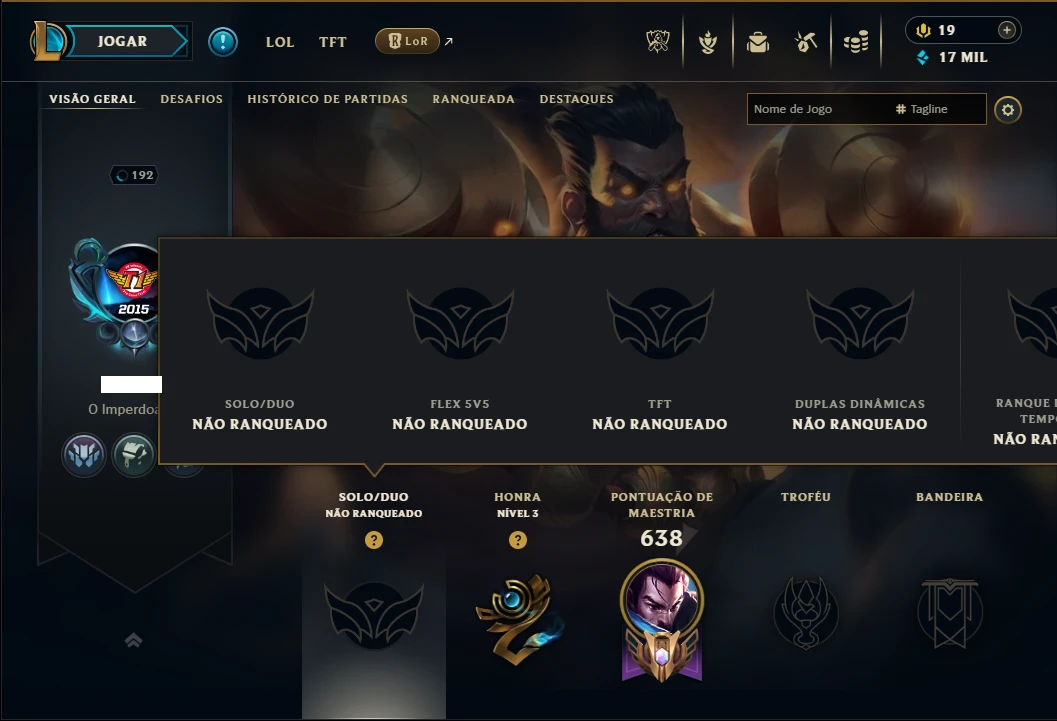Add RP with the plus button

(1006, 30)
